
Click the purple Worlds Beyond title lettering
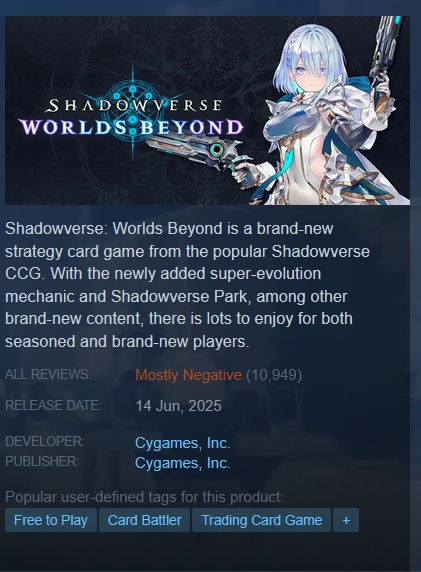[131, 127]
